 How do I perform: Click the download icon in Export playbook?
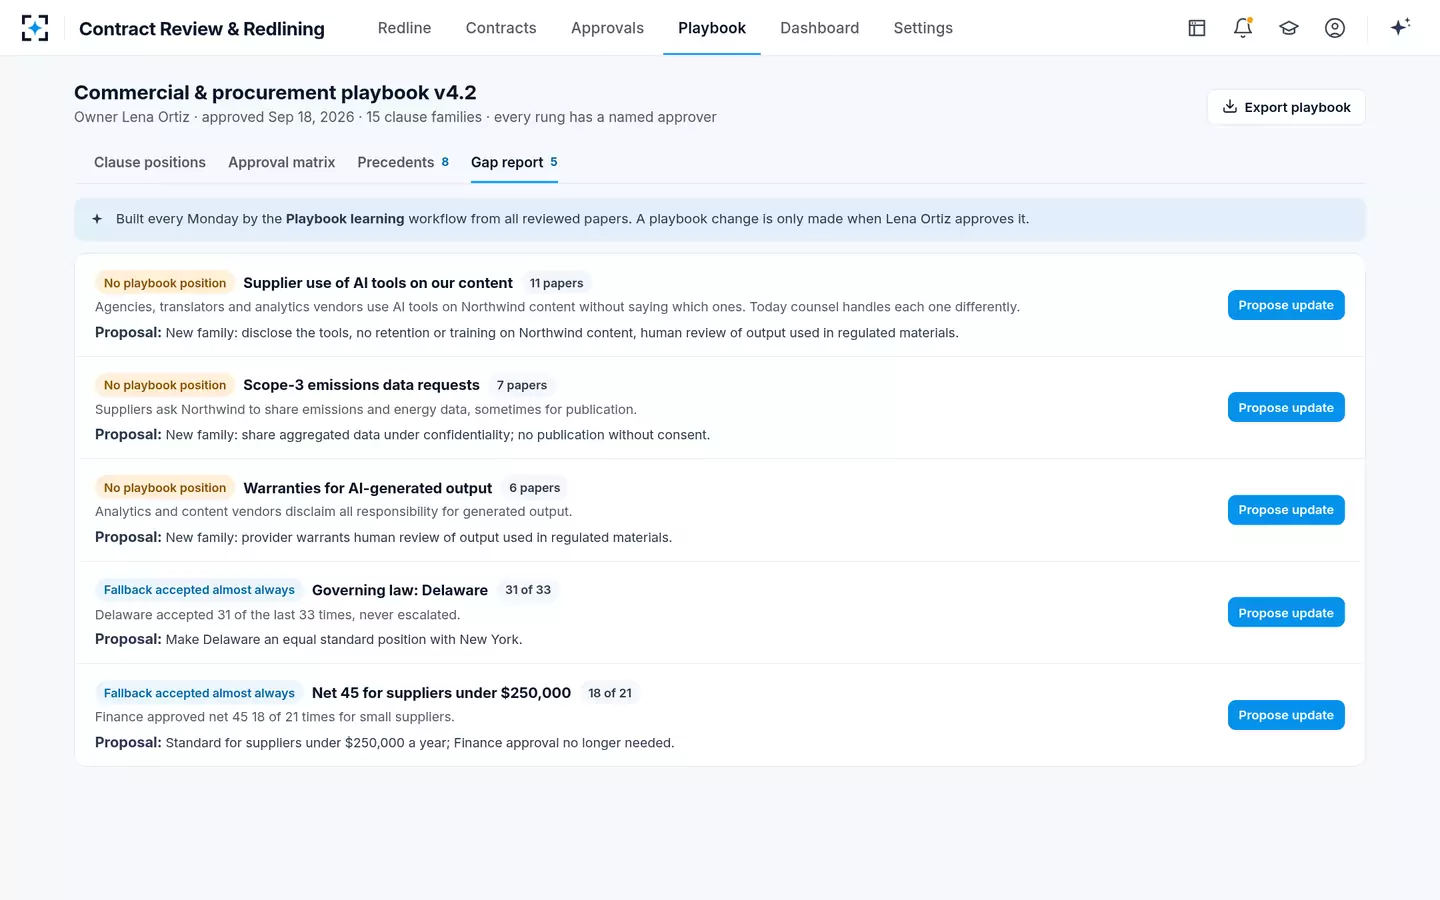(x=1230, y=107)
